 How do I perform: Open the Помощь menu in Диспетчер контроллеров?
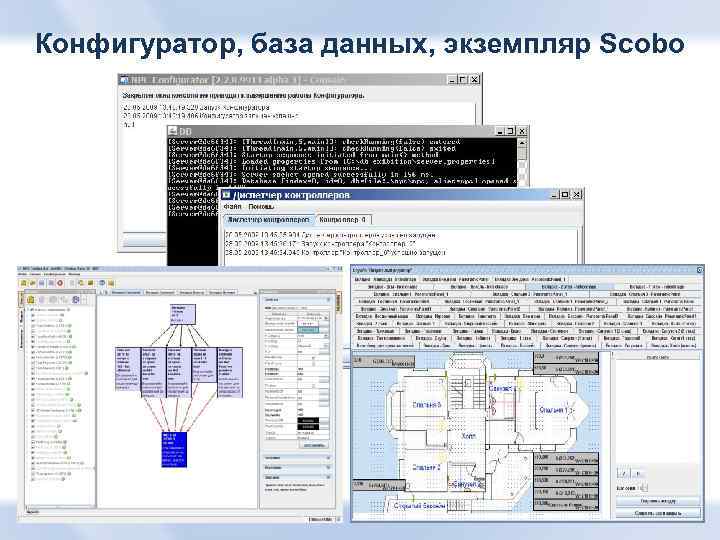pyautogui.click(x=261, y=207)
